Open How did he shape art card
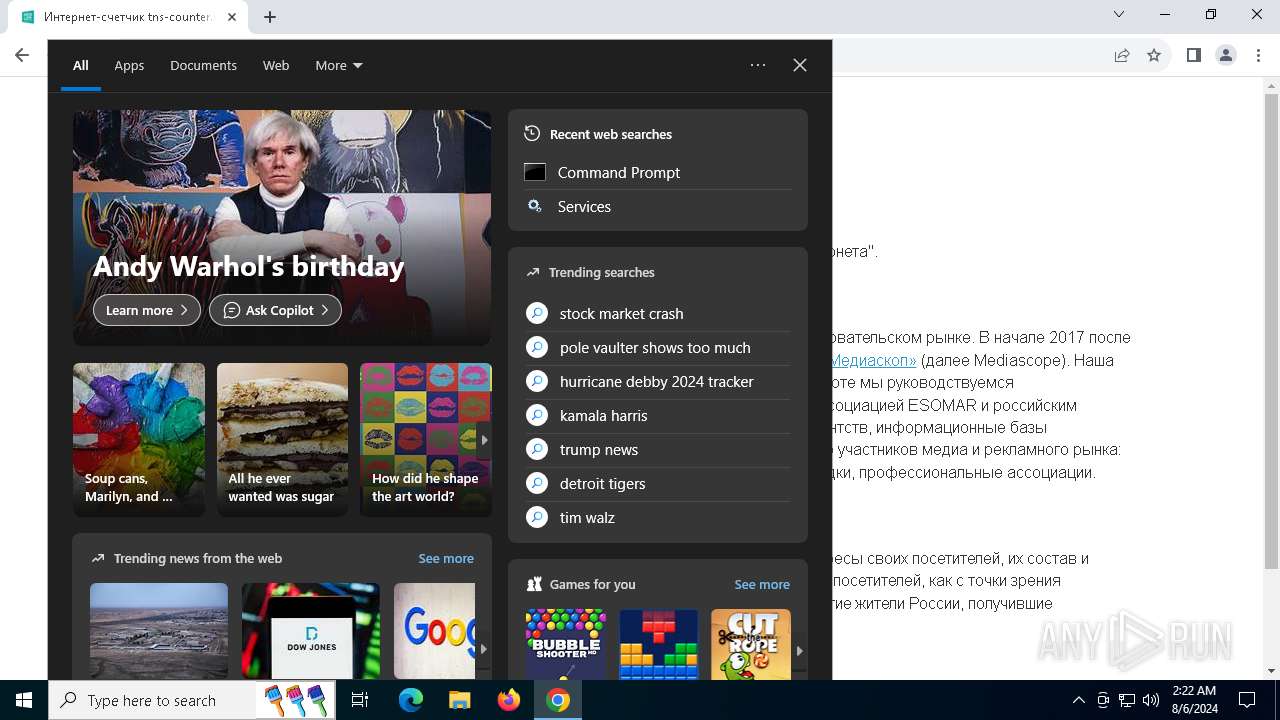The image size is (1280, 720). (424, 440)
